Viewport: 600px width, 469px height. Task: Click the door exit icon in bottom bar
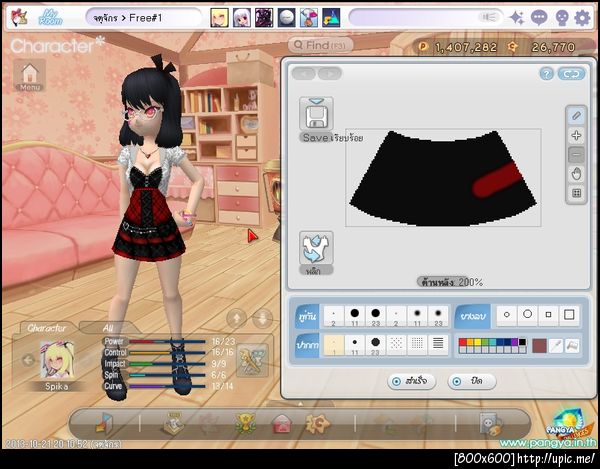tap(104, 423)
